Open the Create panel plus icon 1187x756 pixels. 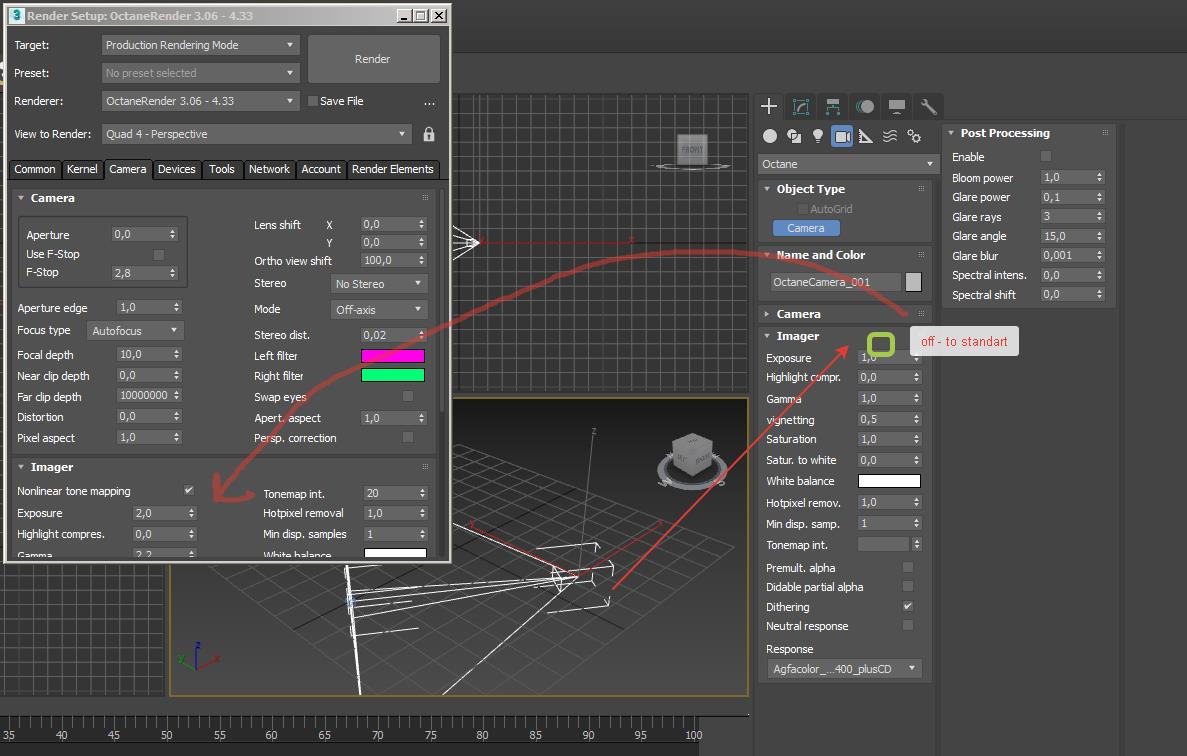point(768,107)
